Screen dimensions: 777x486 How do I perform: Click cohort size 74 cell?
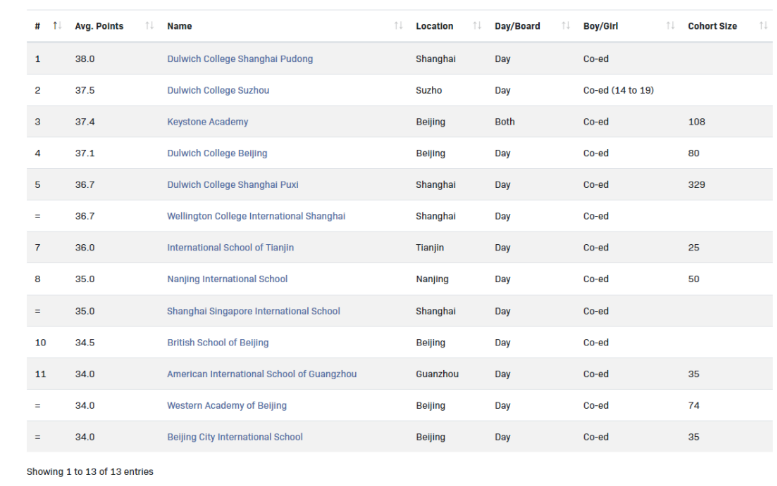(x=693, y=405)
